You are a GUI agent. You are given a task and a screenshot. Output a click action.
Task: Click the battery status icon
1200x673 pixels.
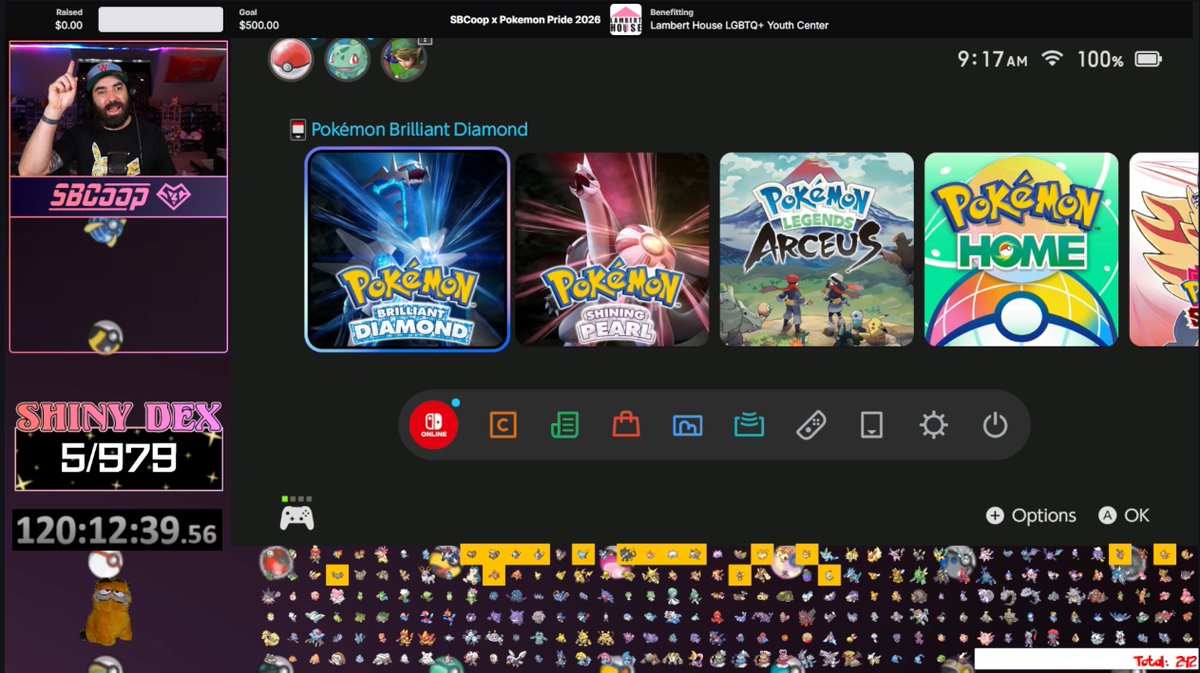(1148, 59)
